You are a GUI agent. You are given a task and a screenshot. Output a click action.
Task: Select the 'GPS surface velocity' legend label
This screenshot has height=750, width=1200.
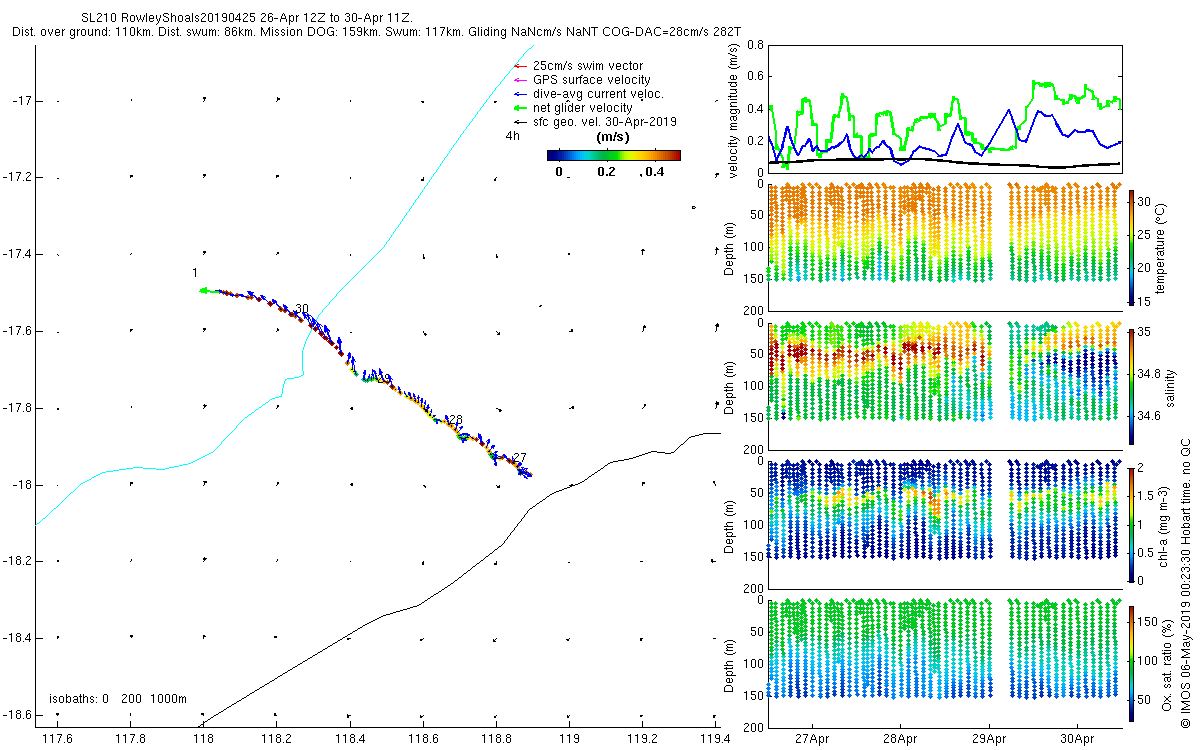point(592,80)
